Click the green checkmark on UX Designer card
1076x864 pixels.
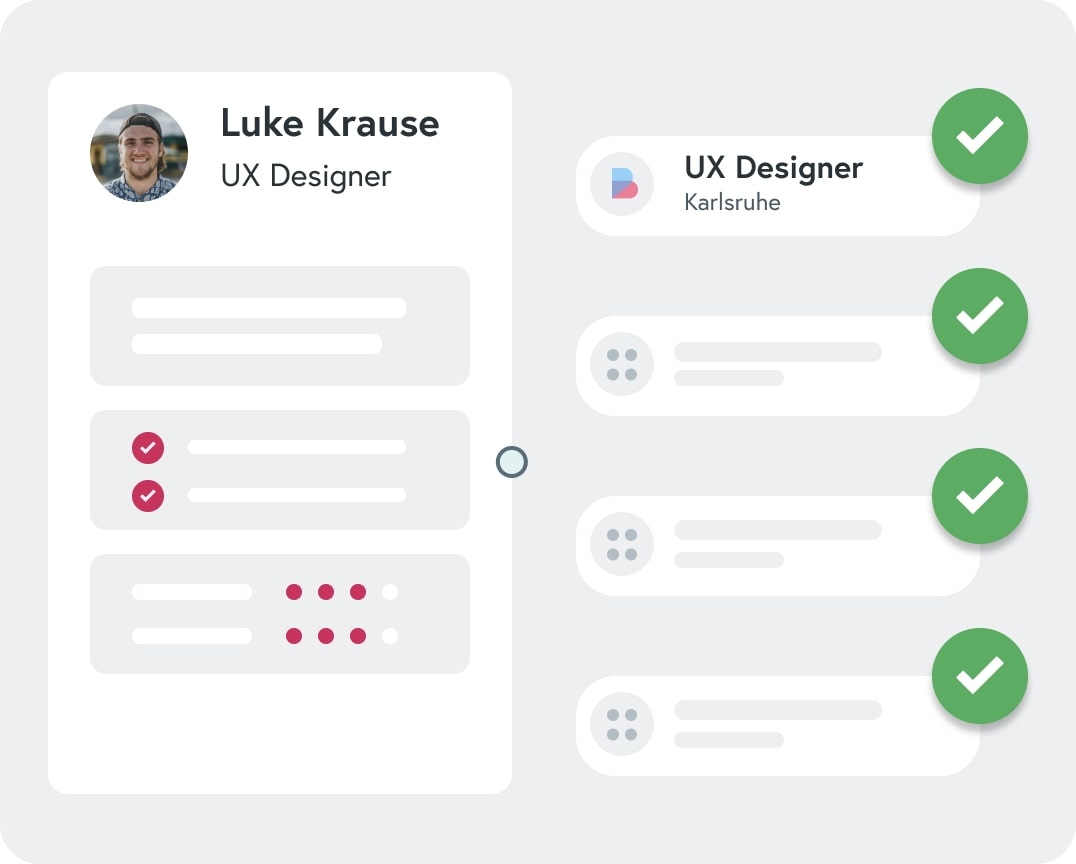[x=979, y=136]
